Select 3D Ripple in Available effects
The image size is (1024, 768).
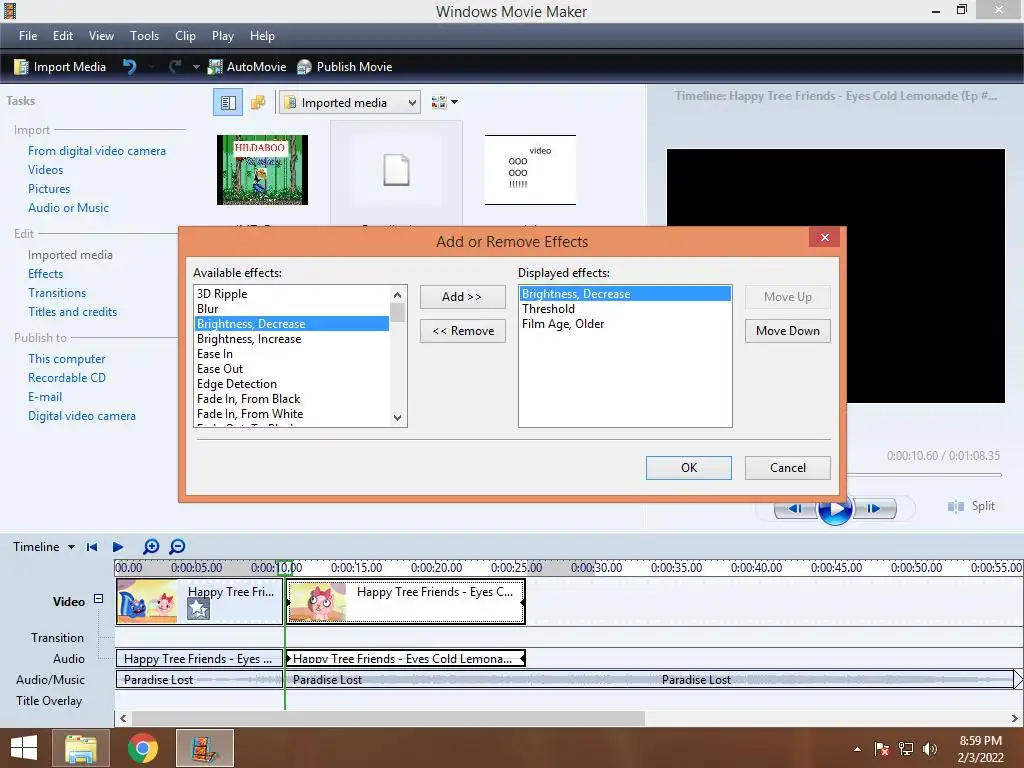coord(291,294)
